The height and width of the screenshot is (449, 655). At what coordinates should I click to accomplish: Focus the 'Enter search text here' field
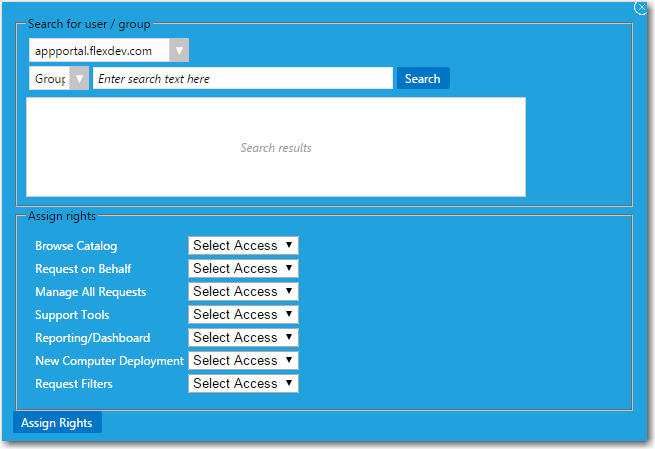[x=242, y=78]
